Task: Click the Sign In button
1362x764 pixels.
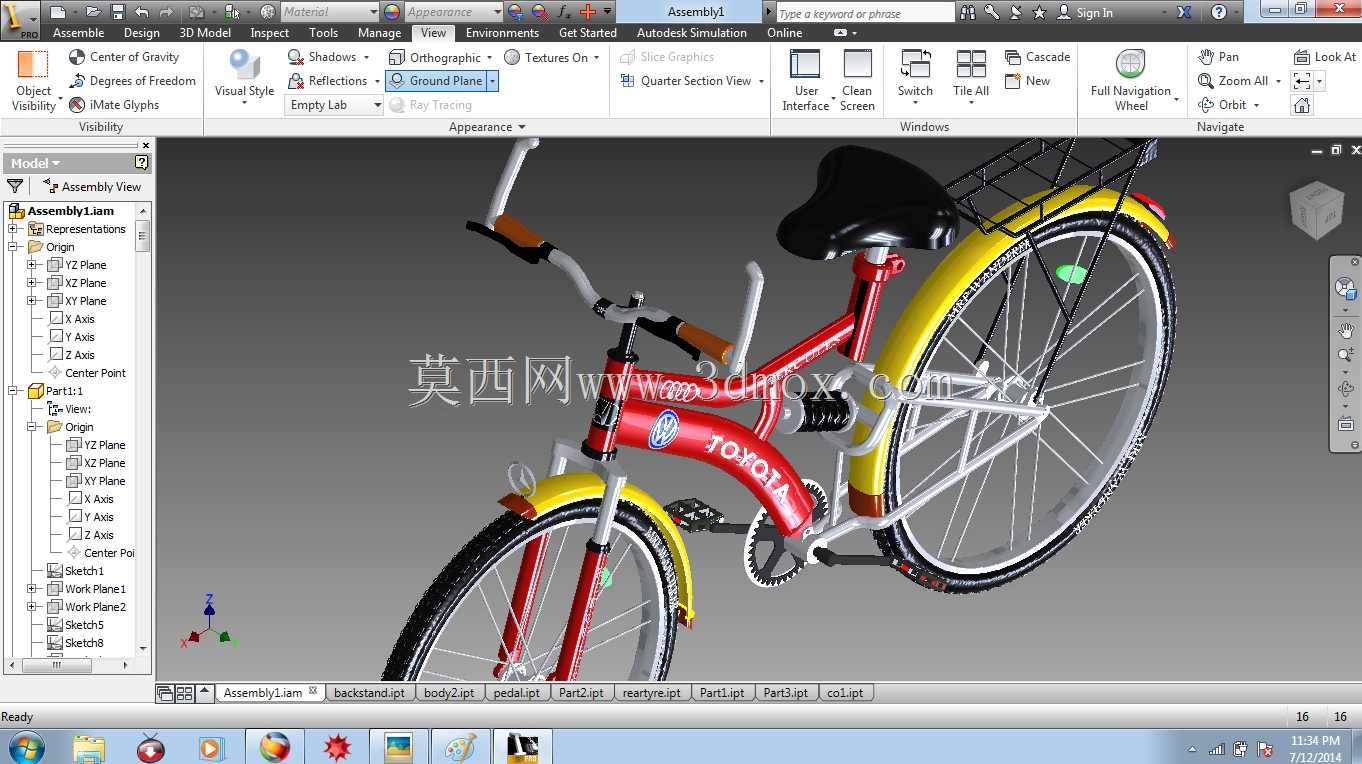Action: (x=1085, y=12)
